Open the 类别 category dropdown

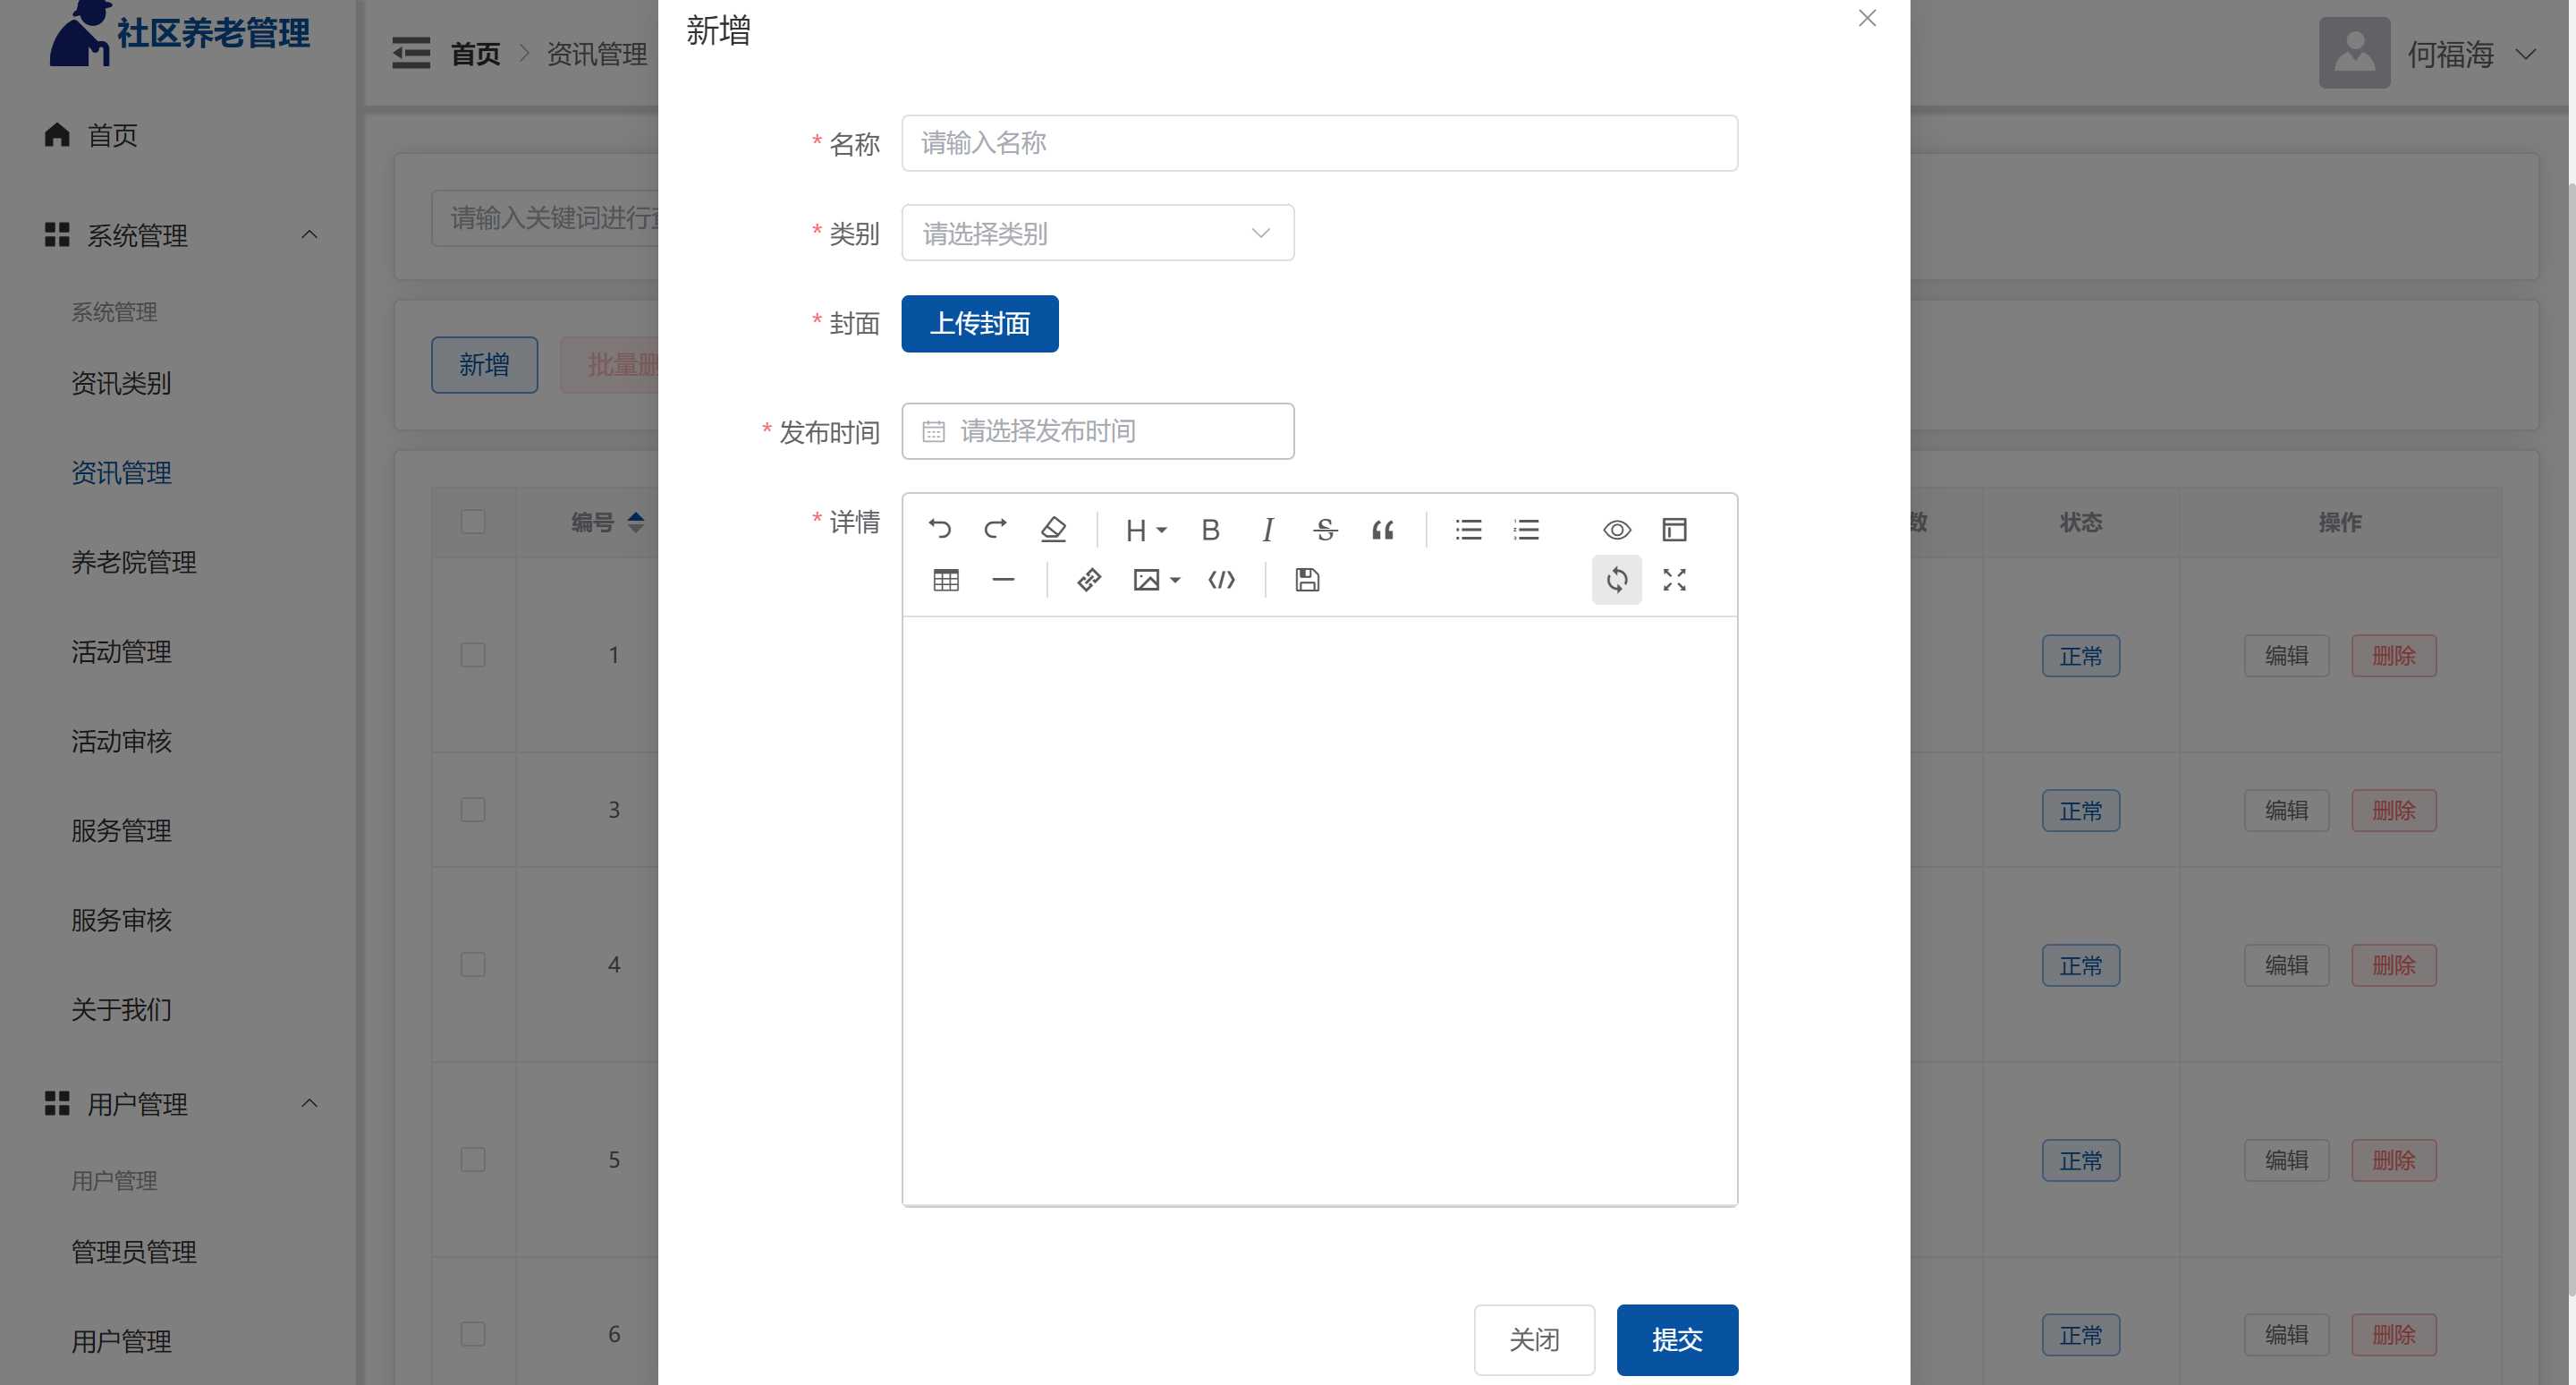pos(1097,233)
